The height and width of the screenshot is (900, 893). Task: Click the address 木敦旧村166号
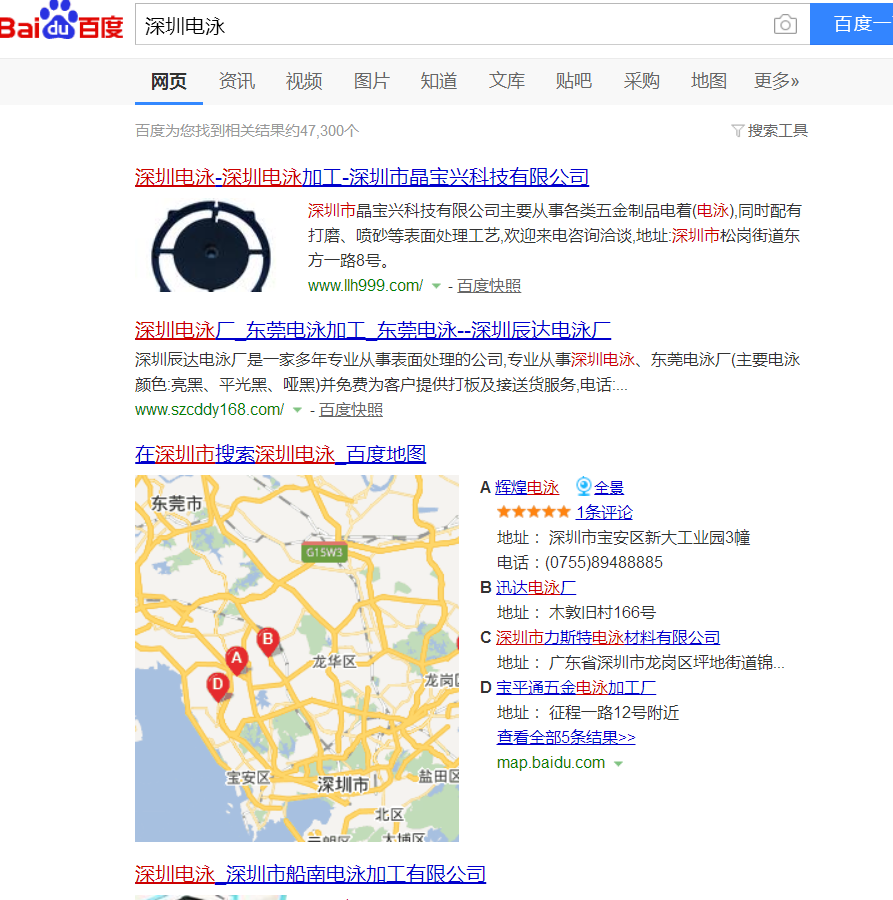tap(602, 612)
